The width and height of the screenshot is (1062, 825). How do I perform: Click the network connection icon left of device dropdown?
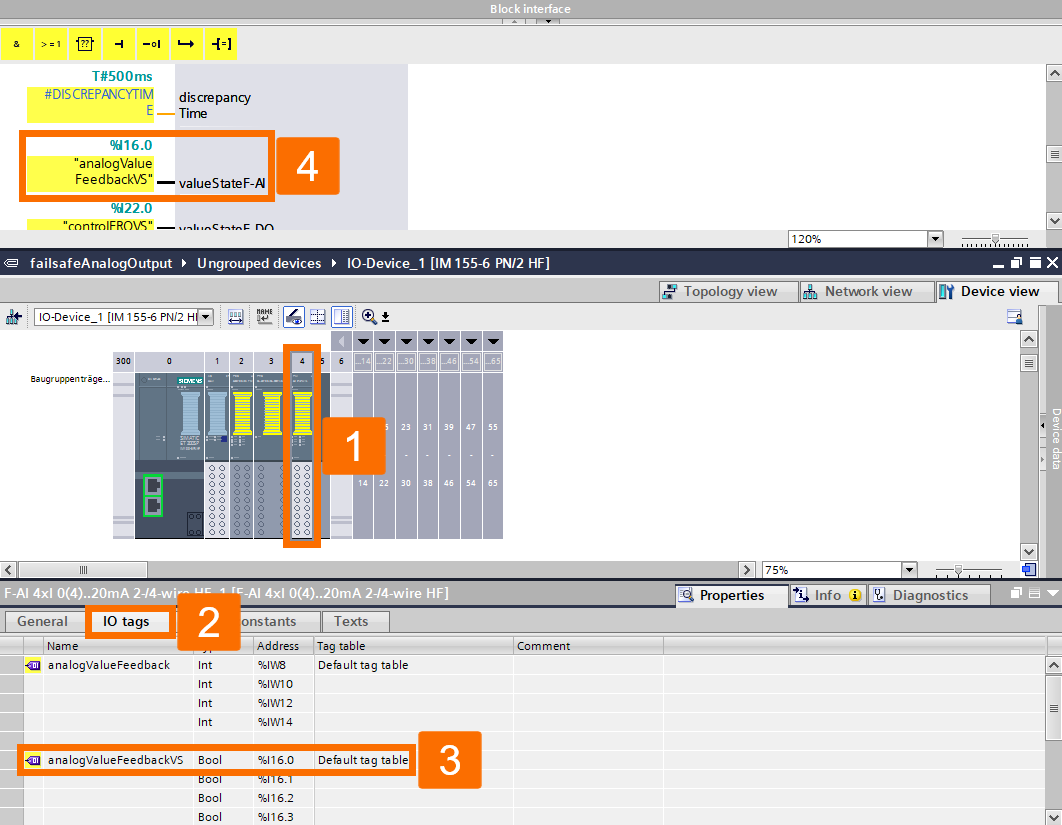tap(14, 316)
